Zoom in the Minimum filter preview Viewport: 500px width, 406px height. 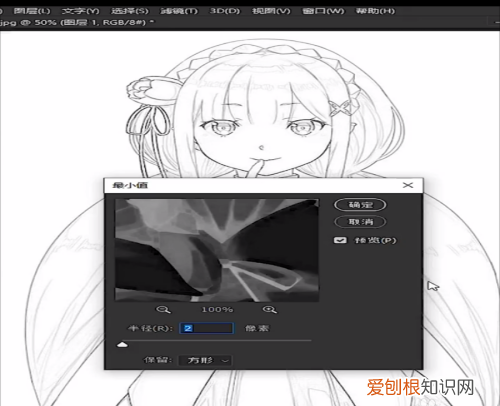click(x=269, y=310)
